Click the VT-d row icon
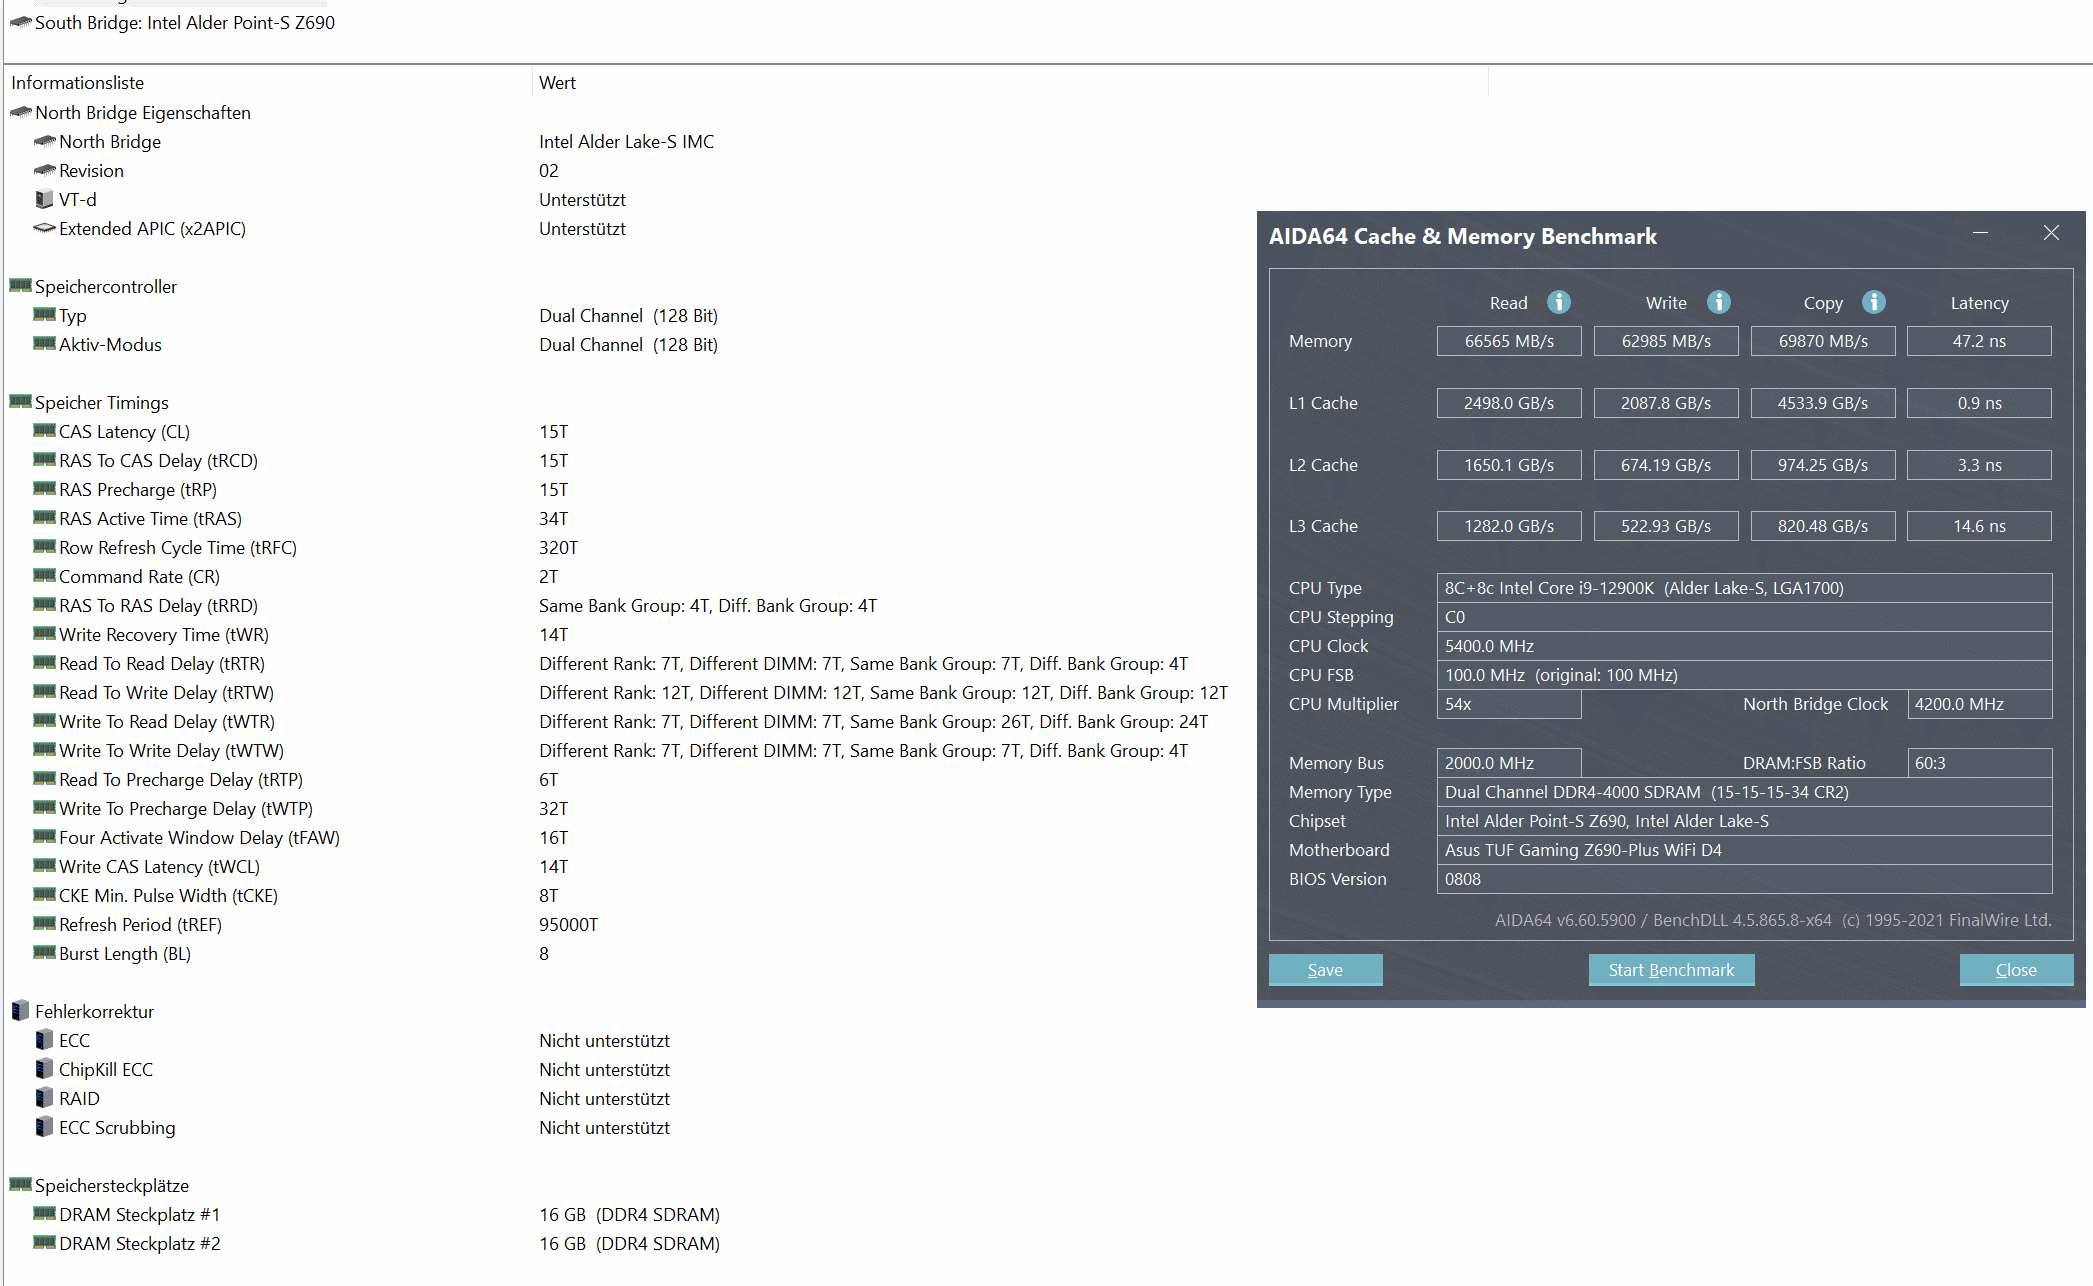The image size is (2093, 1286). (44, 199)
